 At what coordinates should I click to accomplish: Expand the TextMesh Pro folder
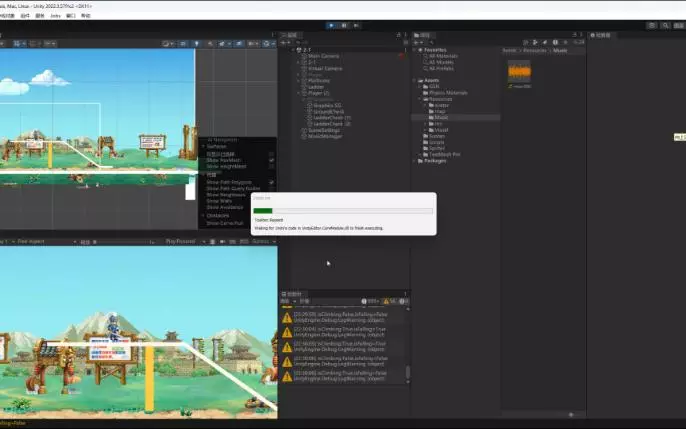click(x=420, y=154)
